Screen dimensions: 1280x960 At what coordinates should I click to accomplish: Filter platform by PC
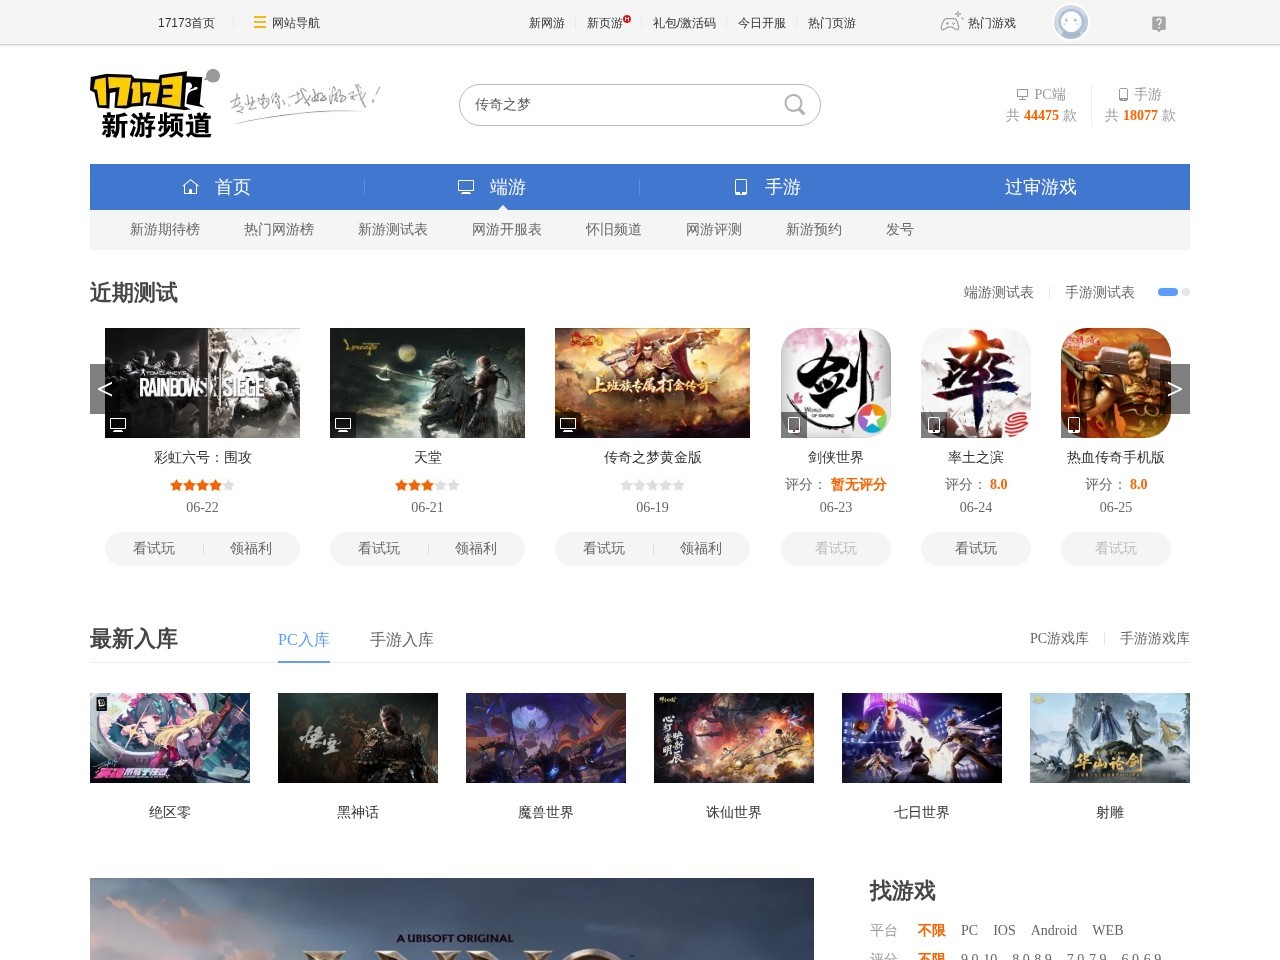coord(969,930)
